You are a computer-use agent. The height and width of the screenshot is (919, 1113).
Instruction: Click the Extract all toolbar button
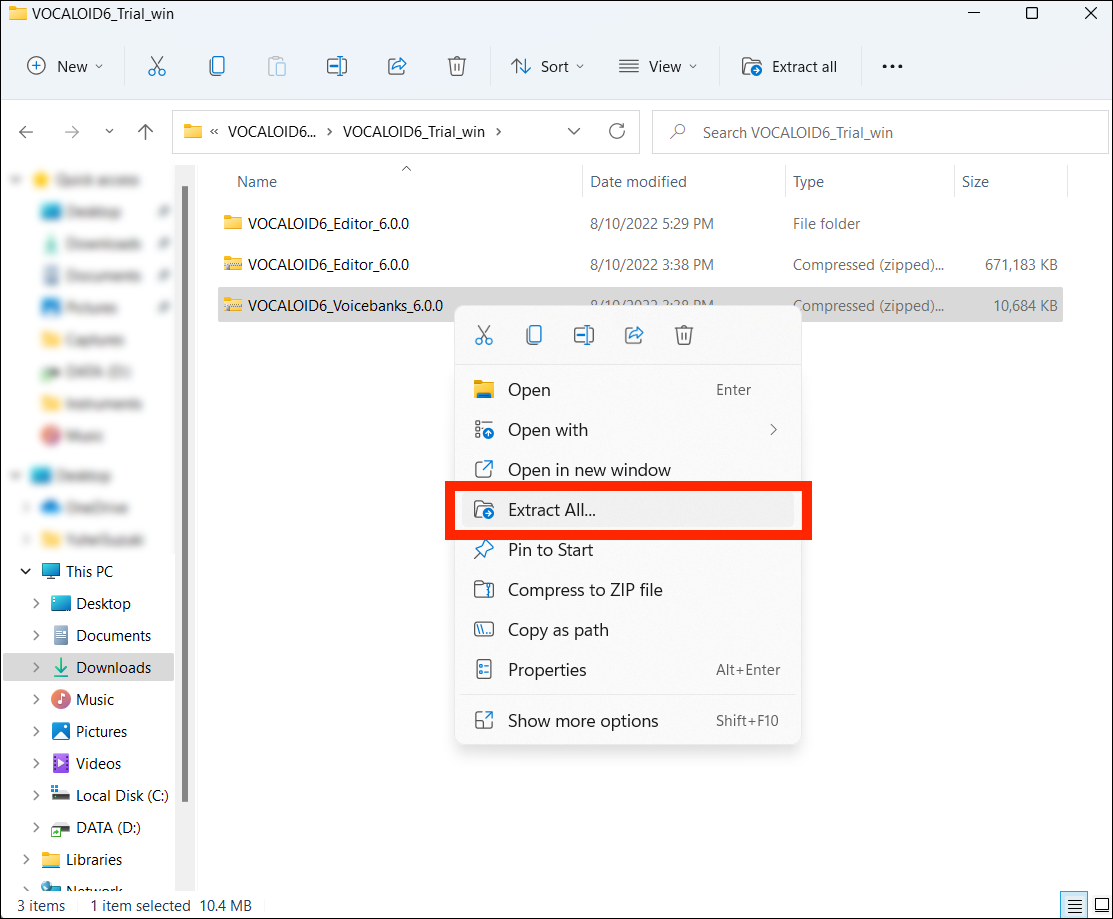click(x=790, y=66)
